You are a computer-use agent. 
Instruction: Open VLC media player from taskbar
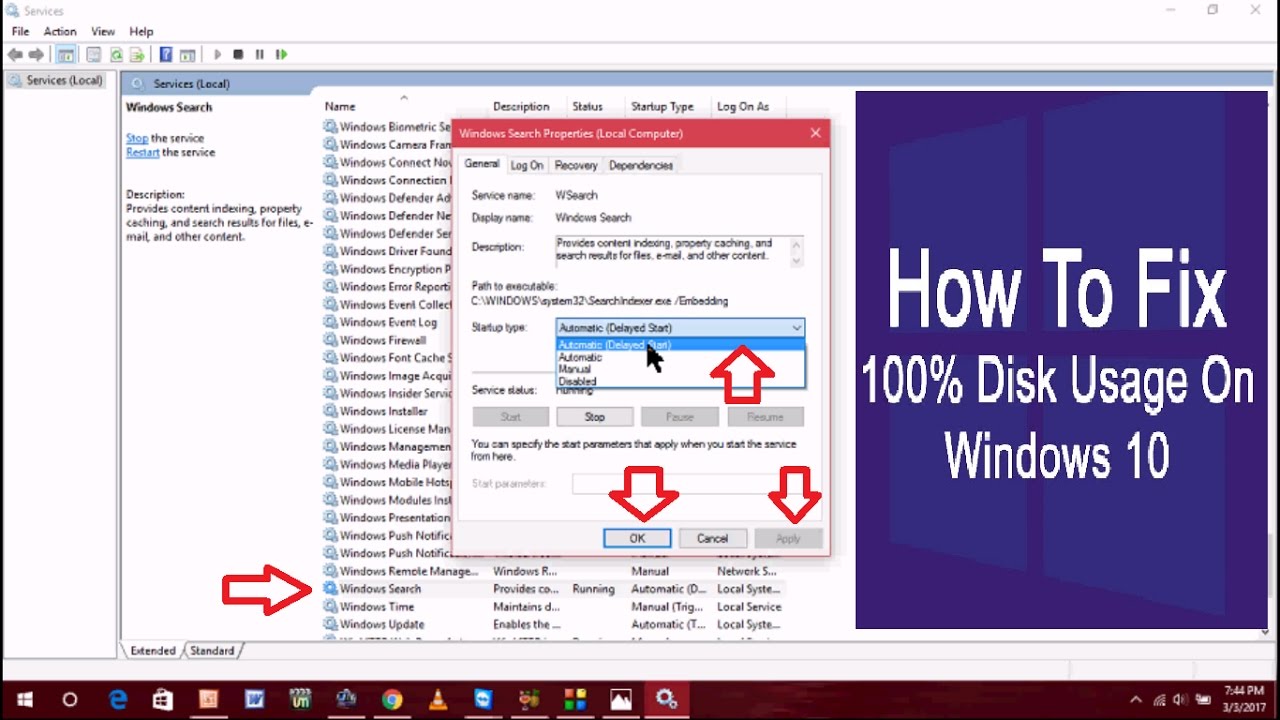pyautogui.click(x=438, y=699)
